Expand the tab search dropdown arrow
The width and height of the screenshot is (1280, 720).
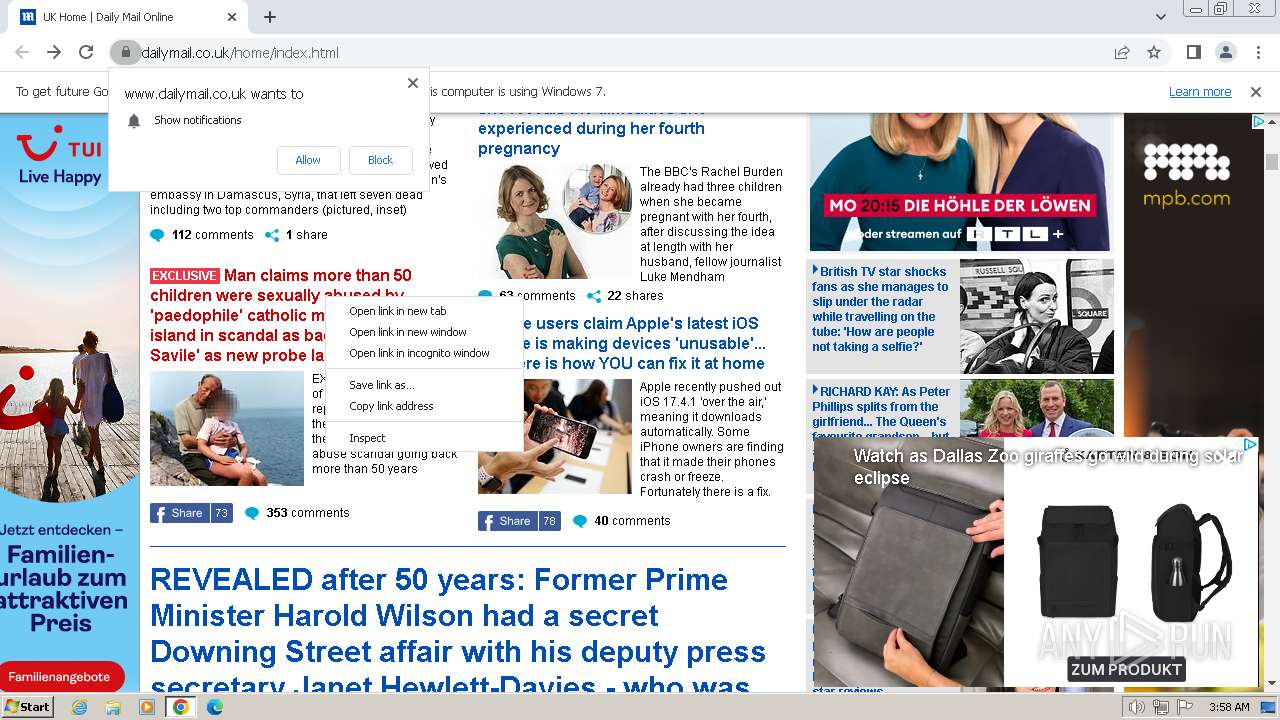coord(1160,17)
